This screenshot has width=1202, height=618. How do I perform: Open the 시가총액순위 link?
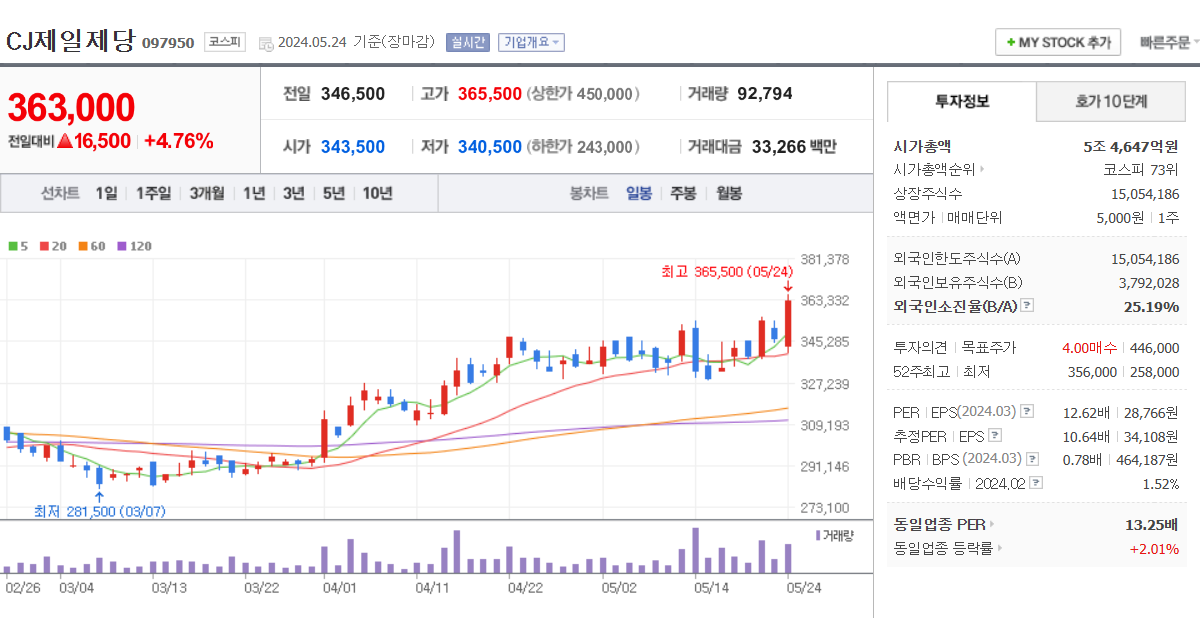click(x=938, y=169)
